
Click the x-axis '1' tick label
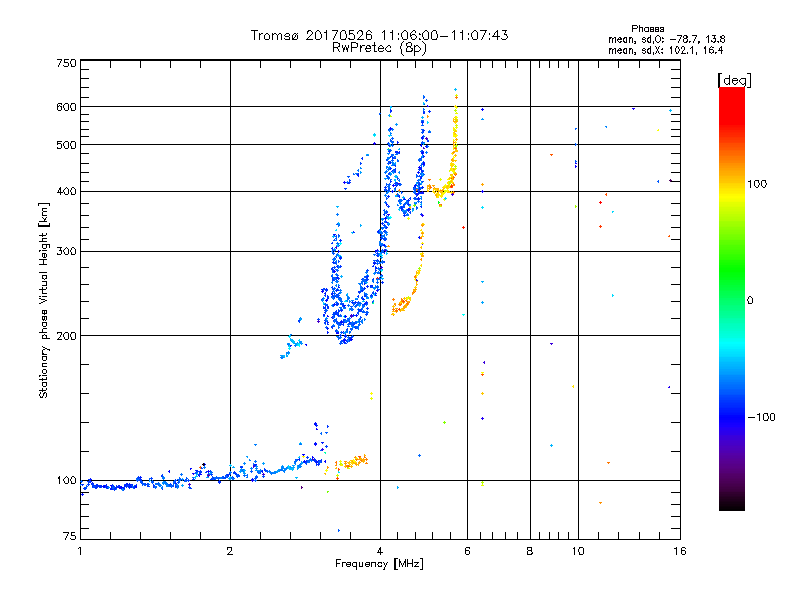(80, 551)
